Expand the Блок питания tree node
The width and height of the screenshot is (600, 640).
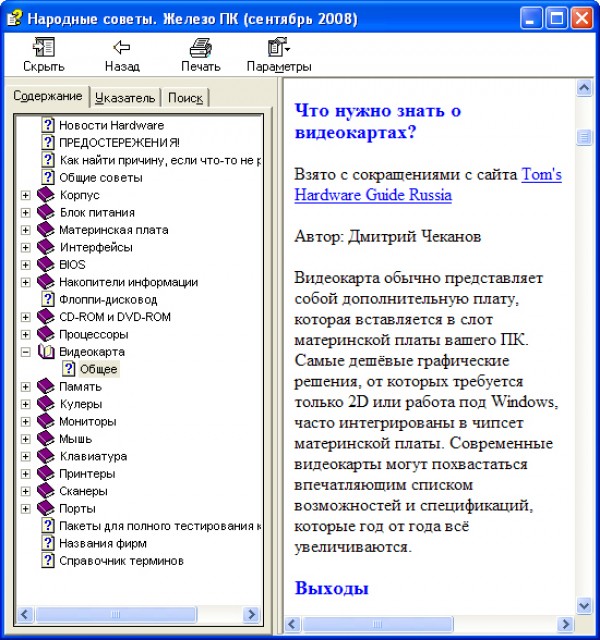tap(25, 213)
